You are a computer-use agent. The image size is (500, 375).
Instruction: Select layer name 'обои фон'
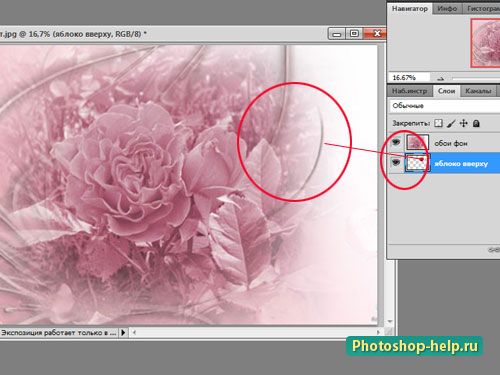[451, 144]
